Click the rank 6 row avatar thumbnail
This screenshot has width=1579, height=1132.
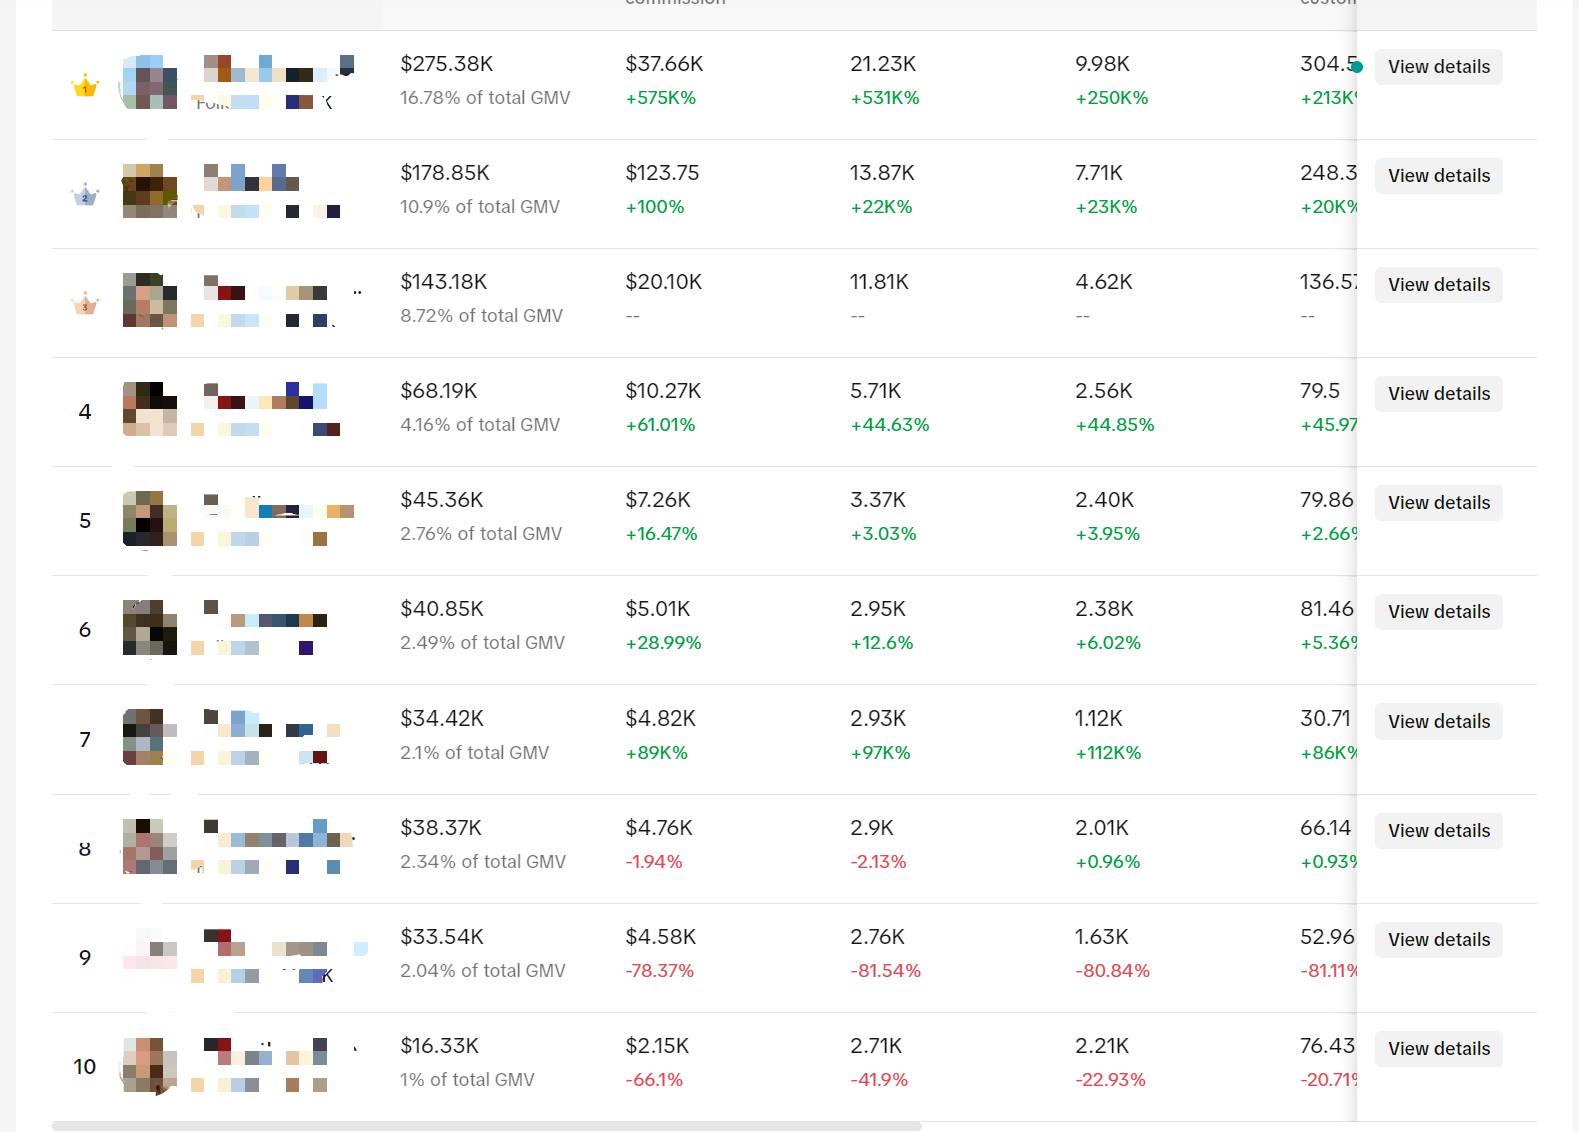[150, 627]
